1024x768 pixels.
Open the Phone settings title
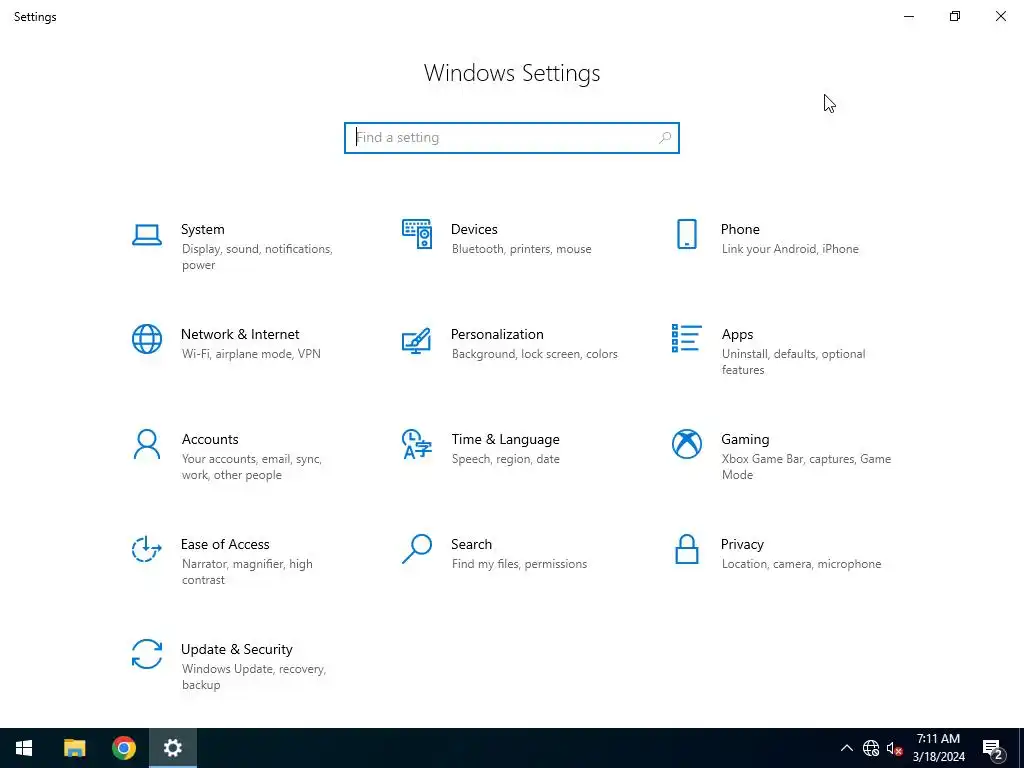[740, 229]
